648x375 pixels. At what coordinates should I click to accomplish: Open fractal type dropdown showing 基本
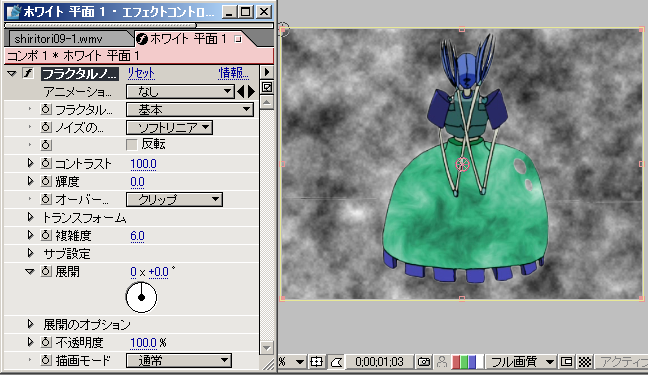(190, 110)
